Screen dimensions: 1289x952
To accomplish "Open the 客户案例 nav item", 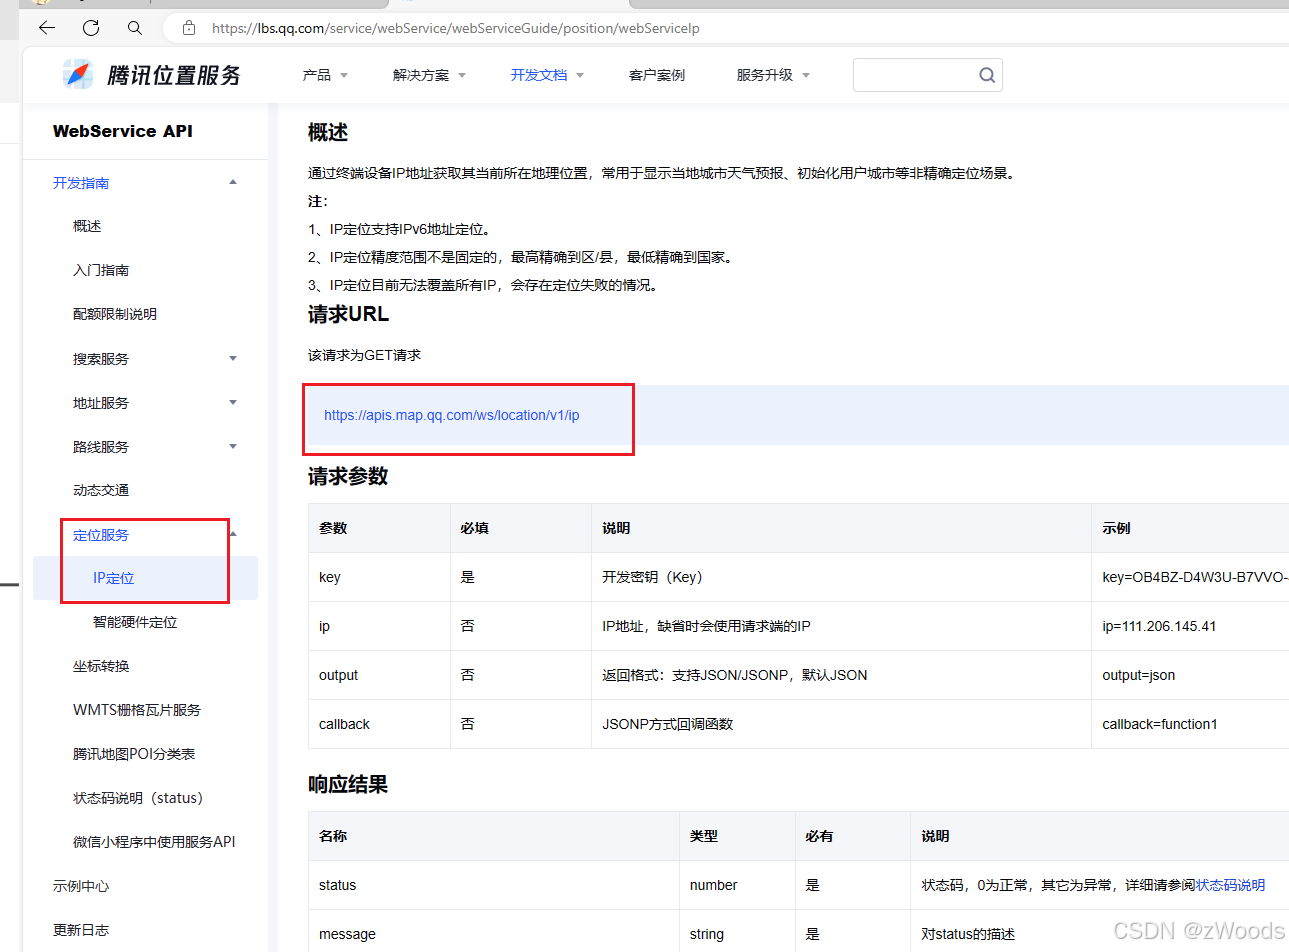I will (657, 75).
